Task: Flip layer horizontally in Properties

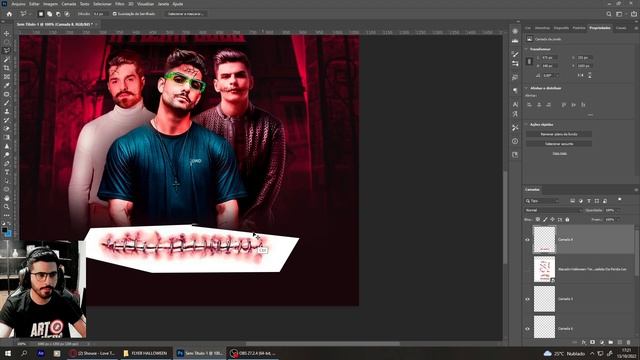Action: pyautogui.click(x=580, y=76)
